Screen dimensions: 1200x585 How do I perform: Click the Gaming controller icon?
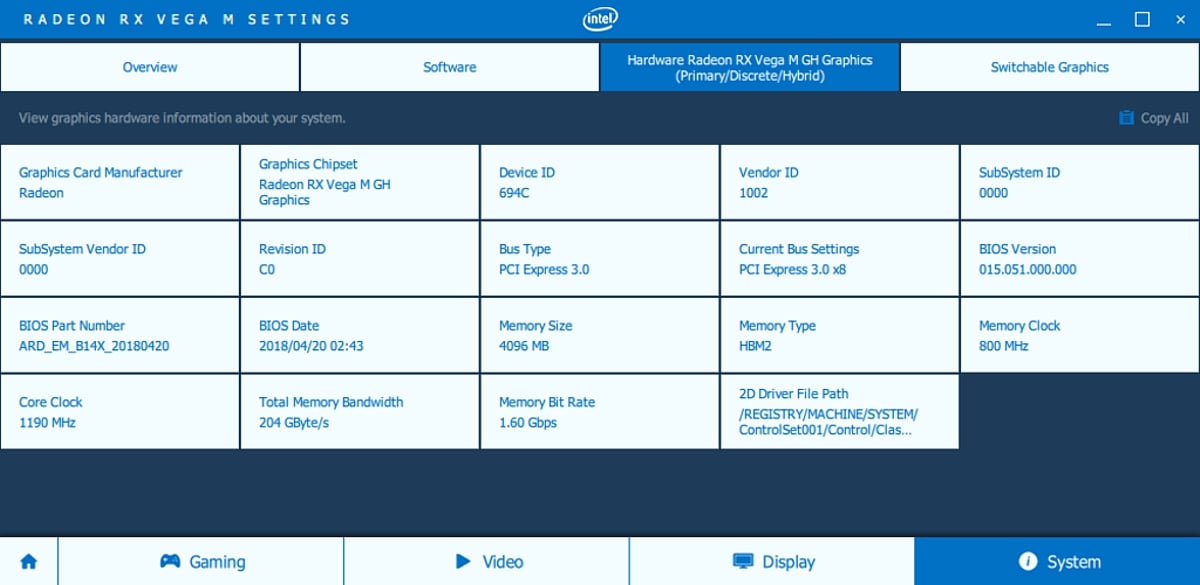(x=170, y=561)
